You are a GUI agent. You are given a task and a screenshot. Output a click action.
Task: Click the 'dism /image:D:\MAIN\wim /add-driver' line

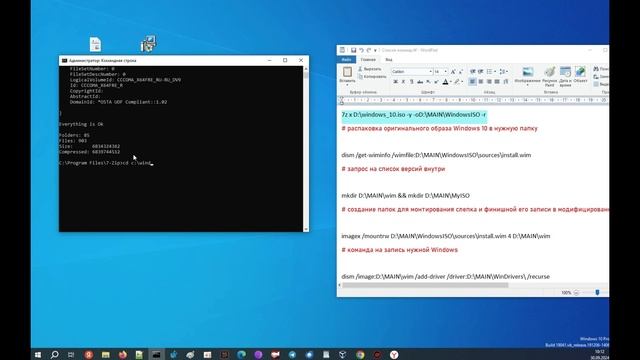[x=445, y=276]
